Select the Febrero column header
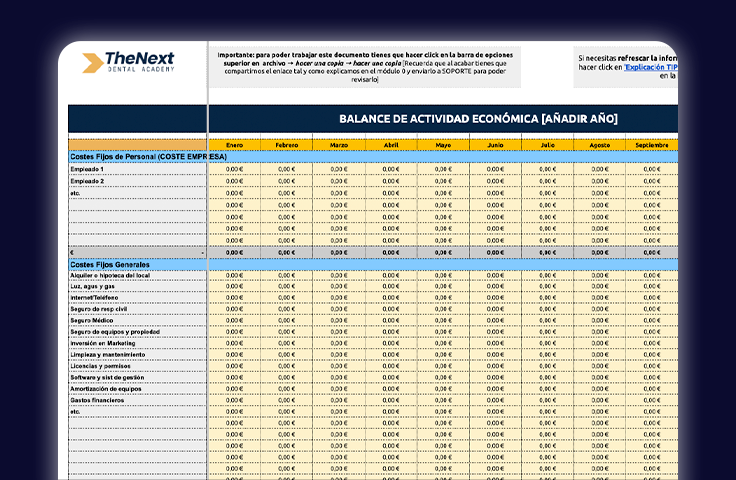The image size is (736, 480). 286,145
